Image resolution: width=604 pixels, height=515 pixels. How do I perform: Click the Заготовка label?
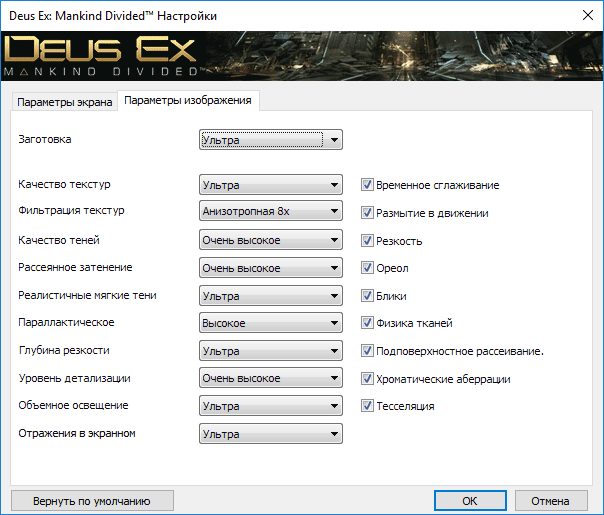click(45, 139)
